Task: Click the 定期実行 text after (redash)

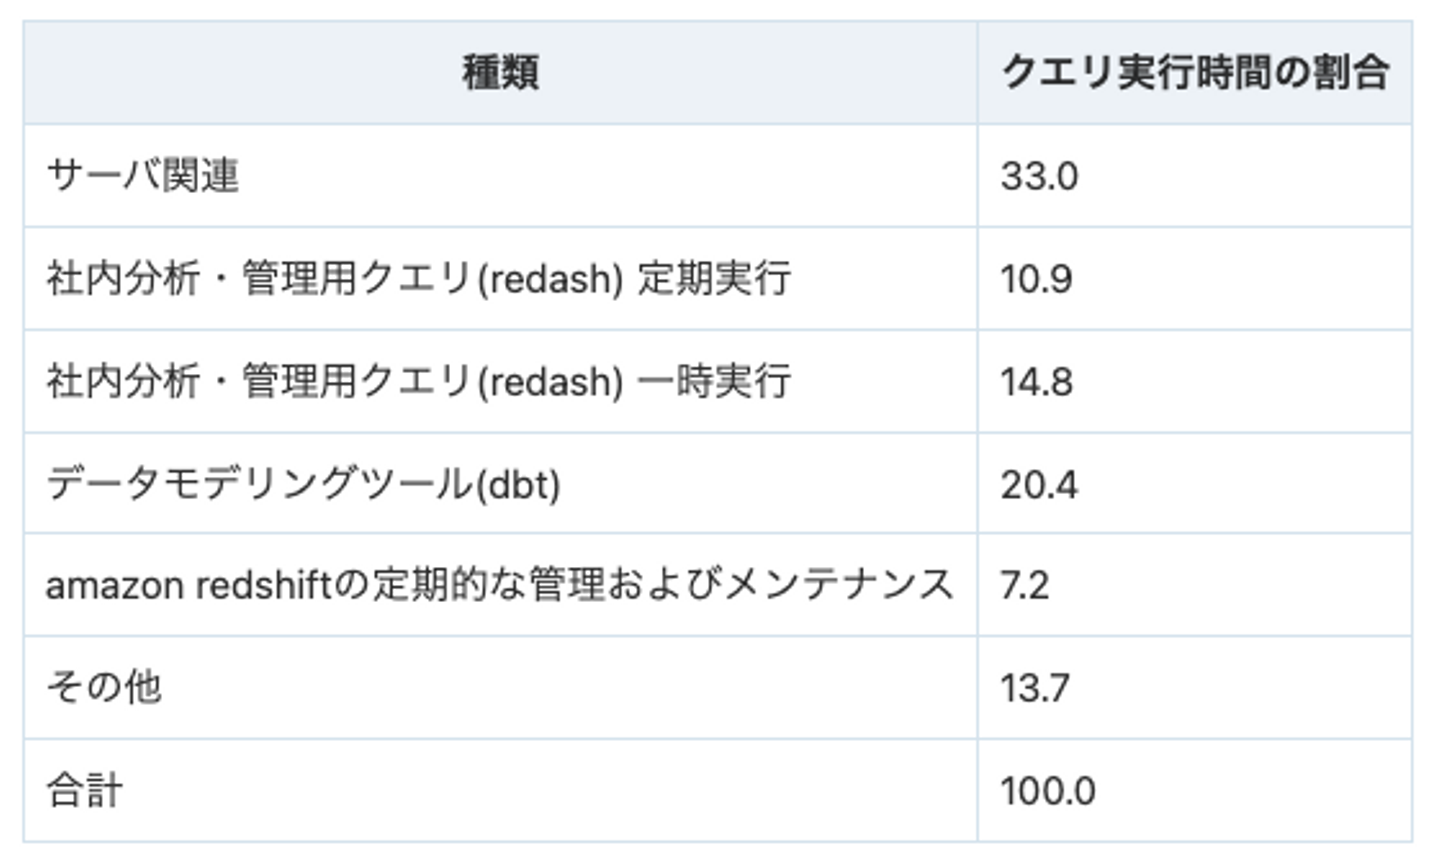Action: pos(714,279)
